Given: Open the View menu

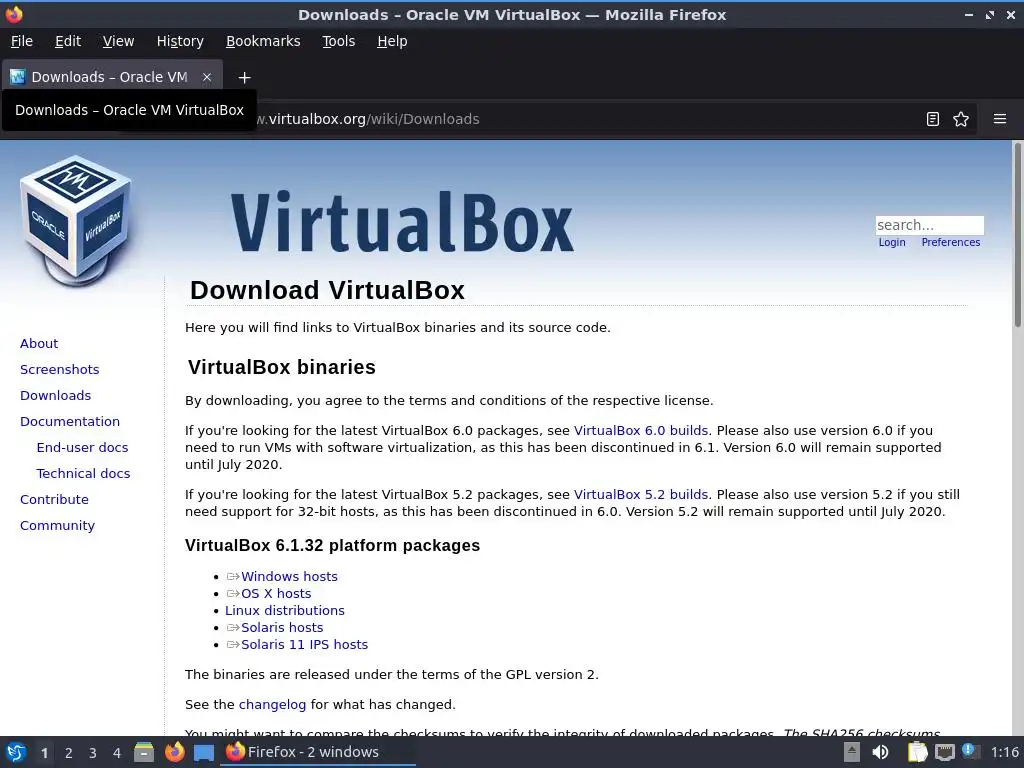Looking at the screenshot, I should coord(118,41).
